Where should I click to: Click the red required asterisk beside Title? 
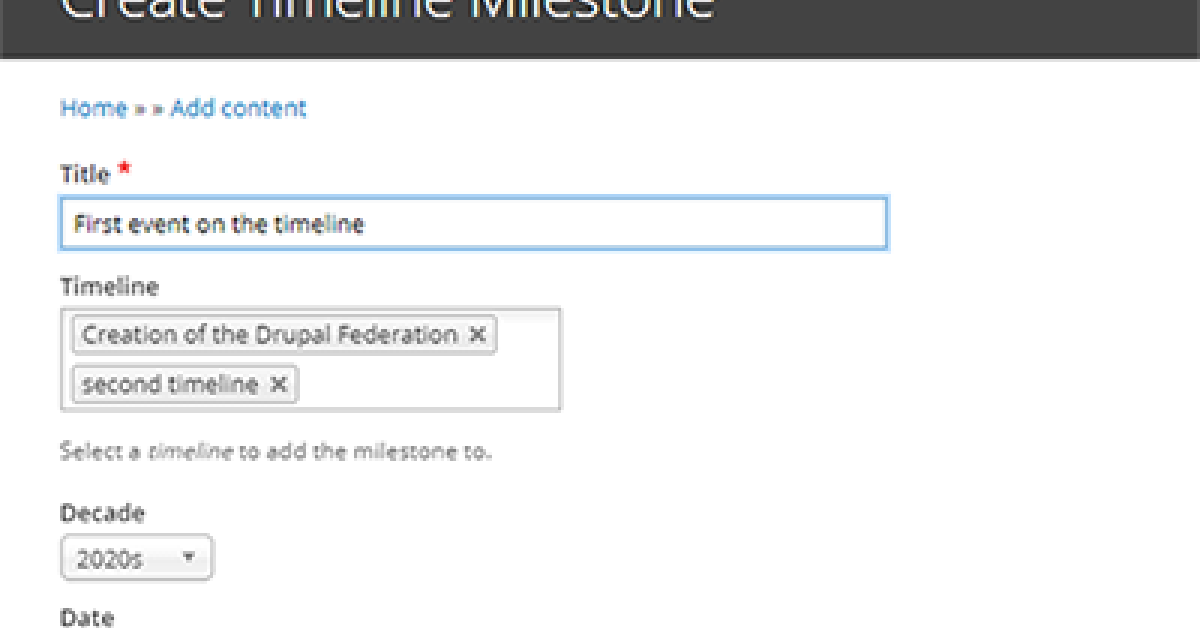pyautogui.click(x=124, y=169)
